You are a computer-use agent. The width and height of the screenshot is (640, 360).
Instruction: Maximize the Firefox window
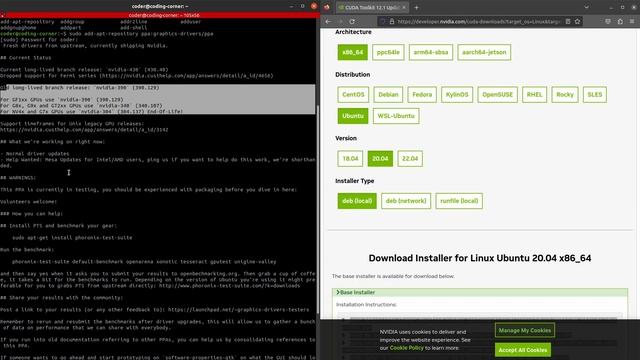[622, 7]
